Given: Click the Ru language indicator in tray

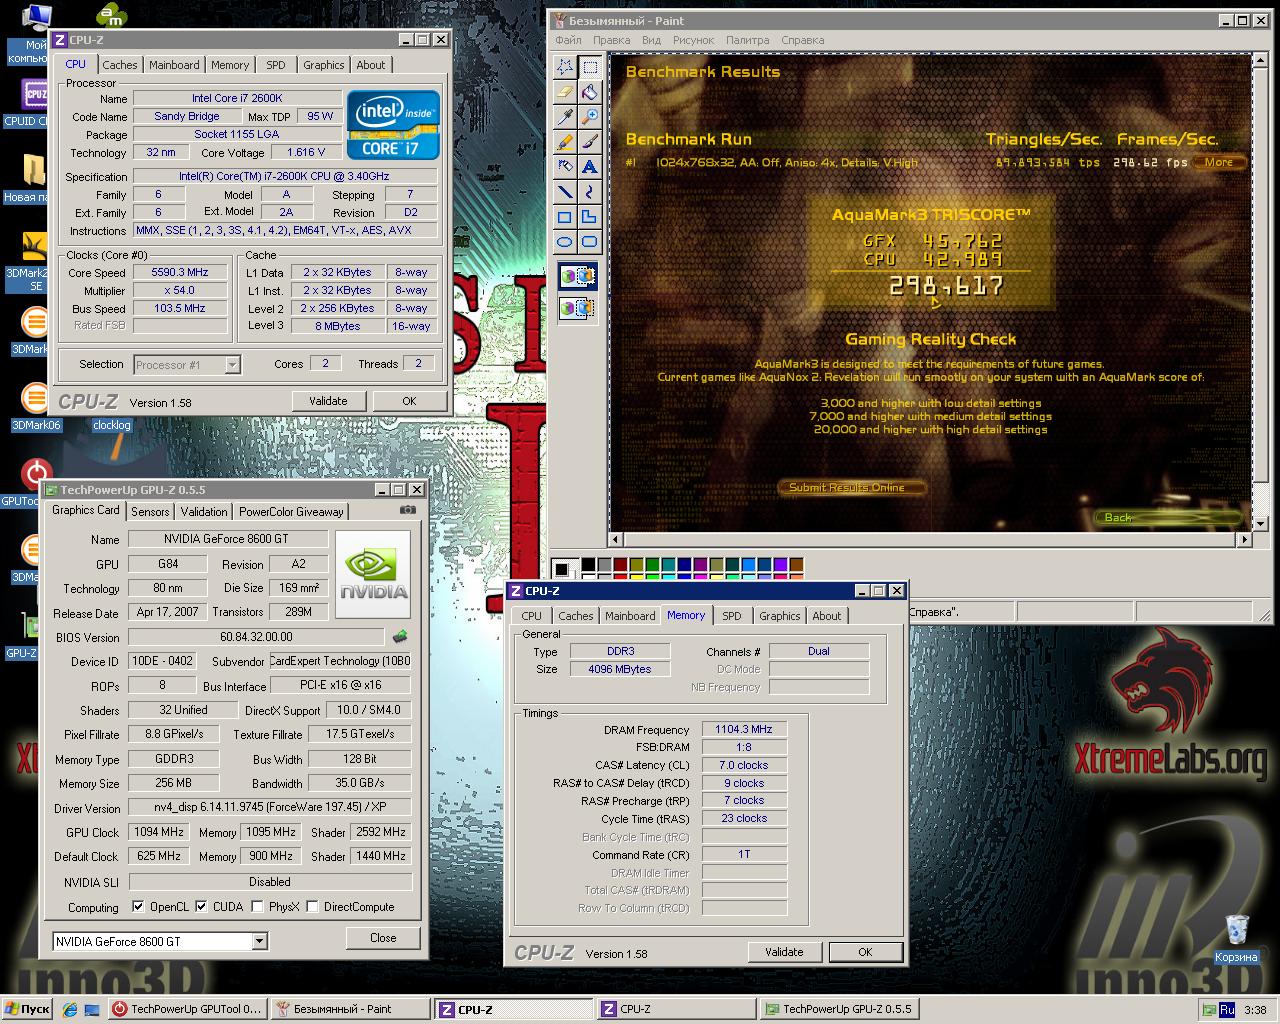Looking at the screenshot, I should [1227, 1010].
